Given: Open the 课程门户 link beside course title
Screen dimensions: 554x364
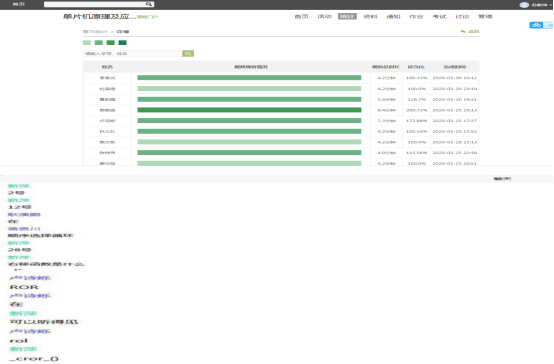Looking at the screenshot, I should [148, 17].
